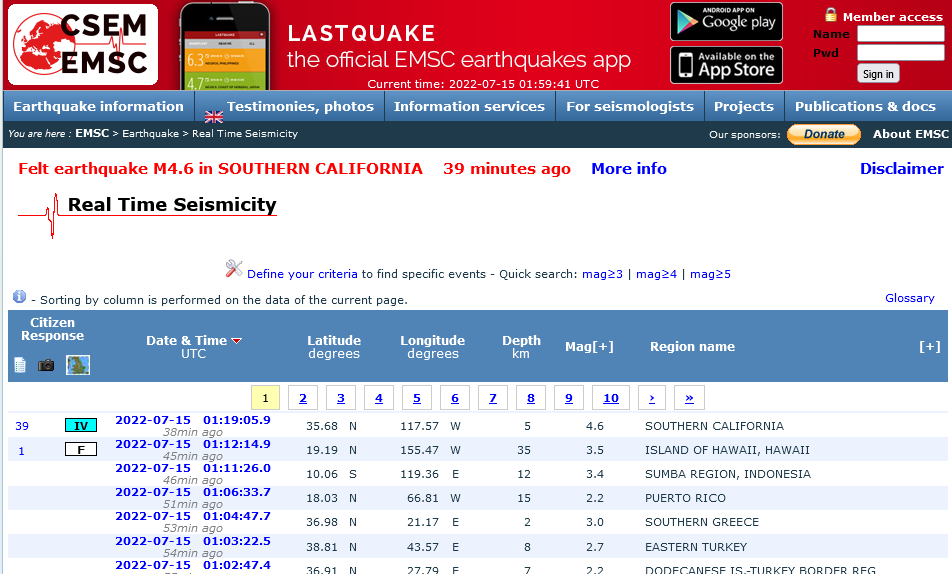Screen dimensions: 952x574
Task: Go to next page with › button
Action: (652, 398)
